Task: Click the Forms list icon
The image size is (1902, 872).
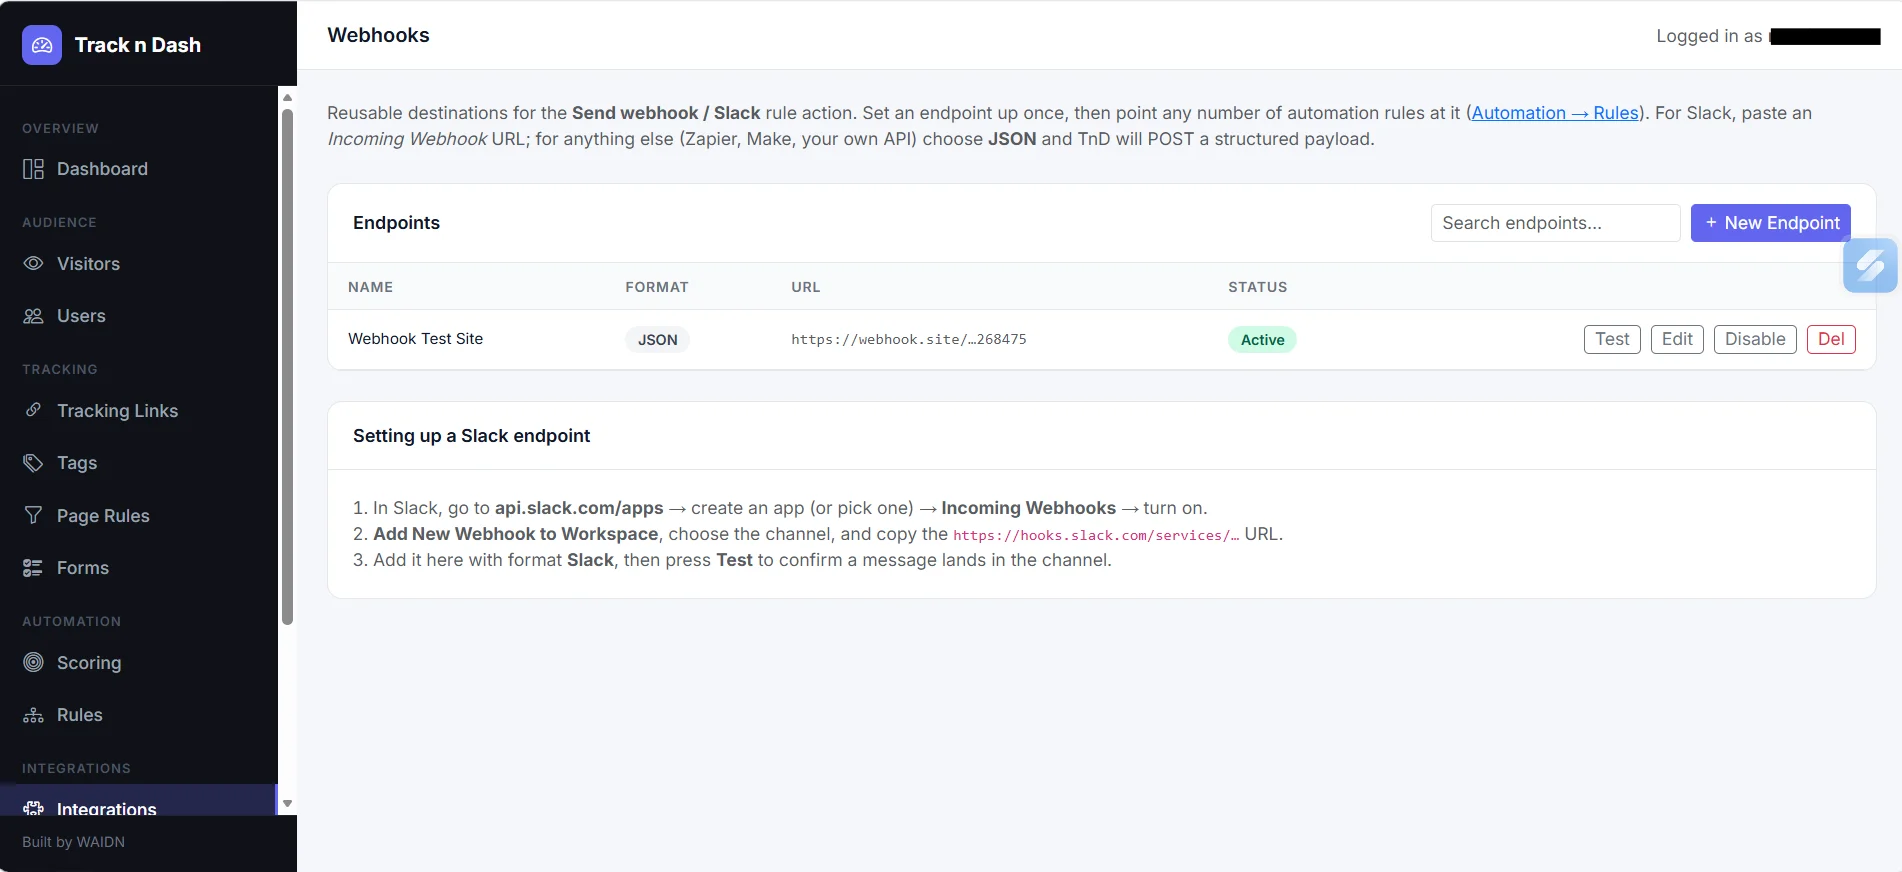Action: pos(33,568)
